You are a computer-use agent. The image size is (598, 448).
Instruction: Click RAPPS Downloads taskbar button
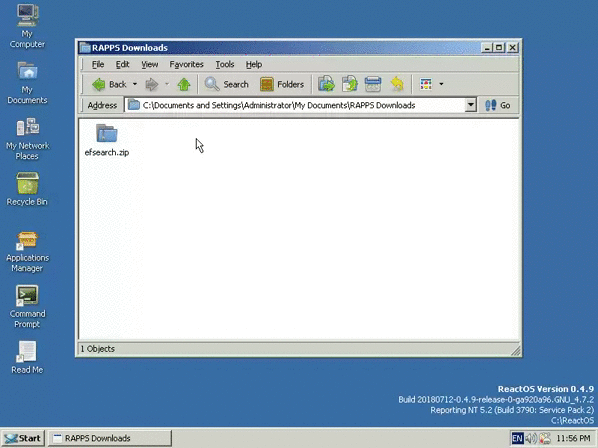[109, 438]
